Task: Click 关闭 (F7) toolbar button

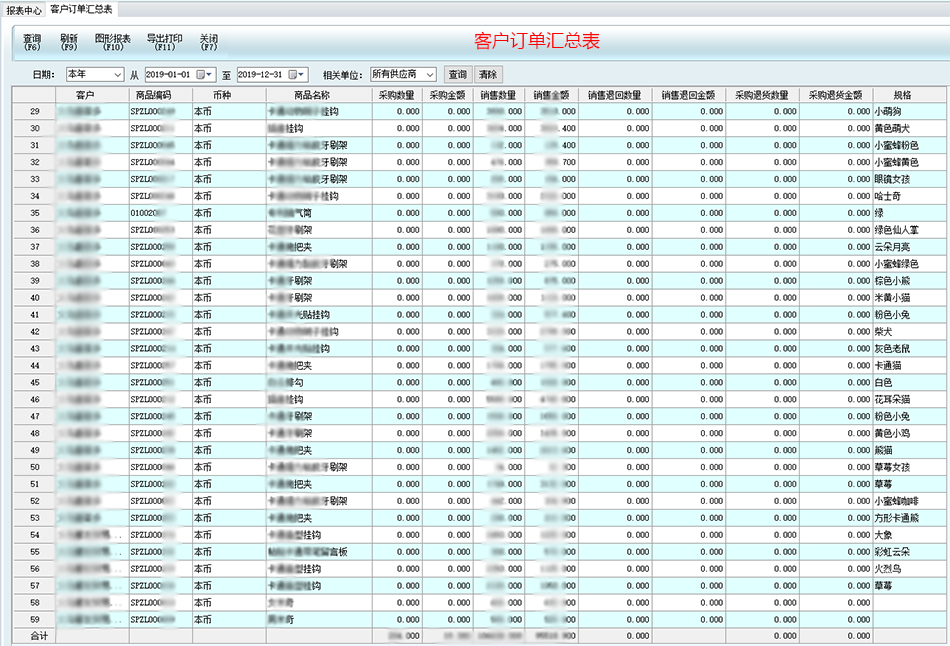Action: tap(208, 41)
